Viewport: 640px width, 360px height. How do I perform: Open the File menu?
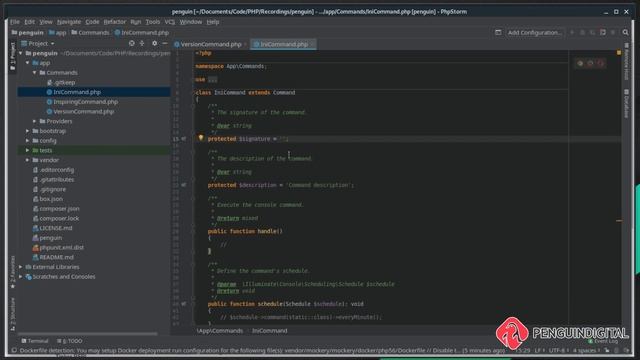click(15, 22)
